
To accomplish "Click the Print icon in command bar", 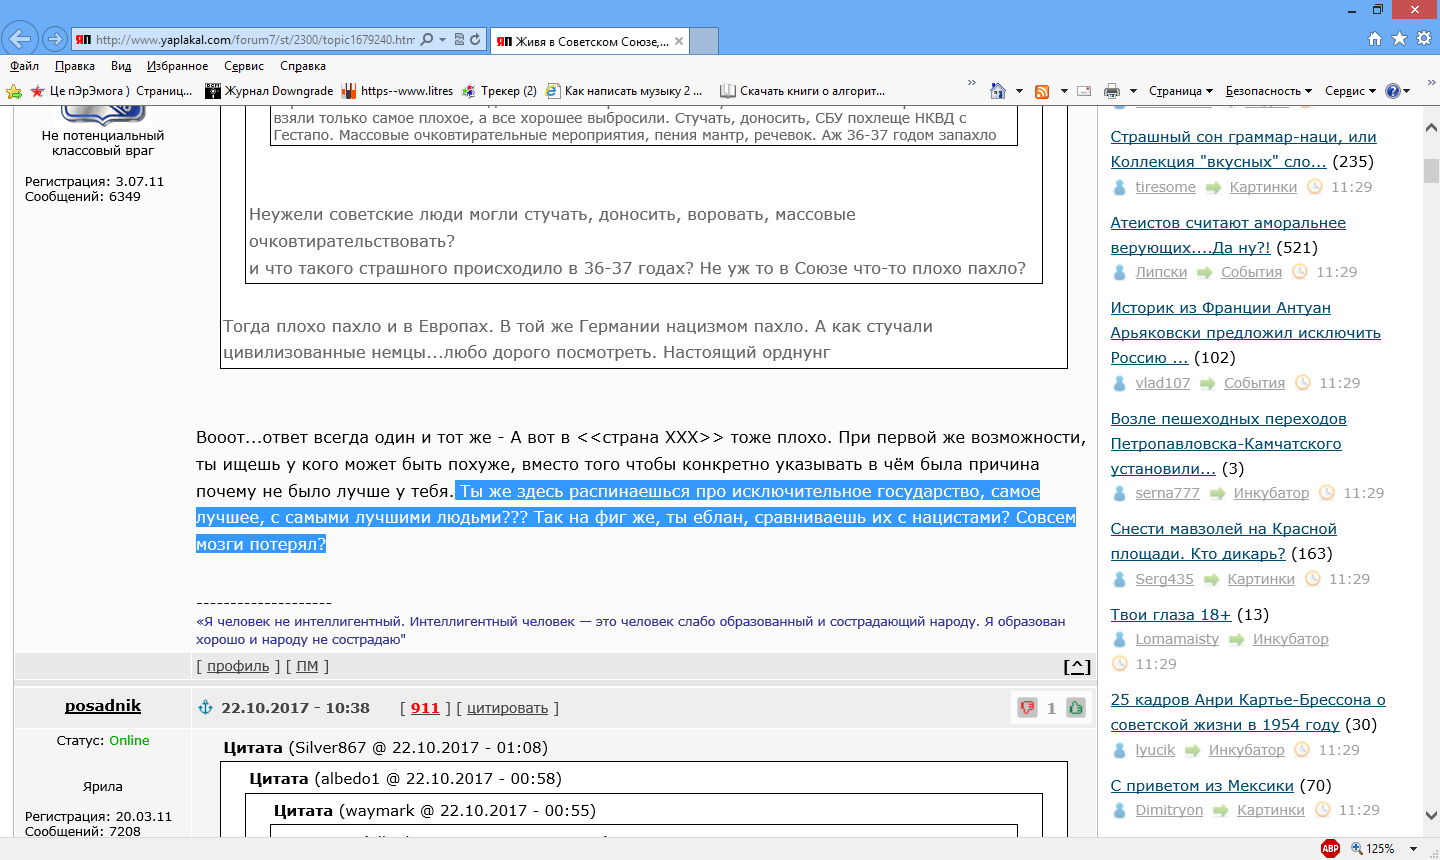I will [1111, 91].
